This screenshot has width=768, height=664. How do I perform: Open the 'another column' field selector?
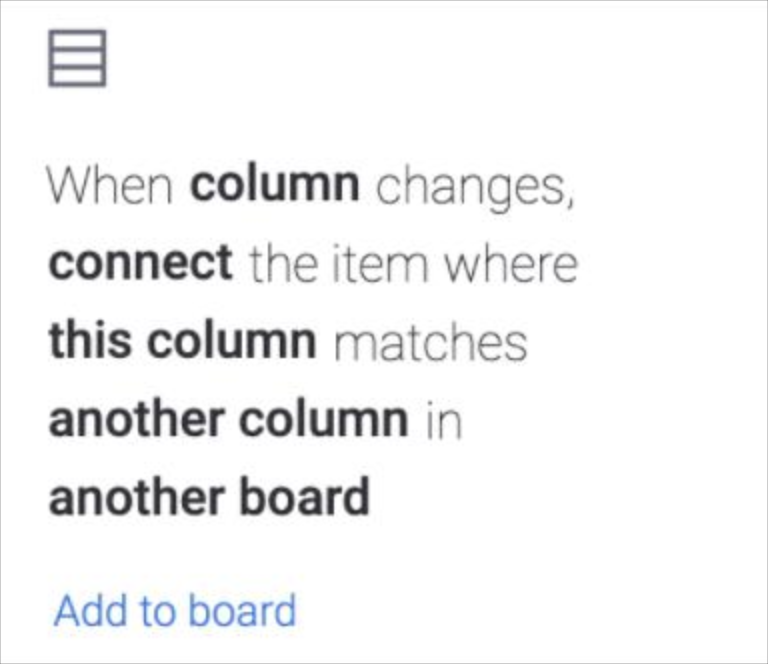228,420
